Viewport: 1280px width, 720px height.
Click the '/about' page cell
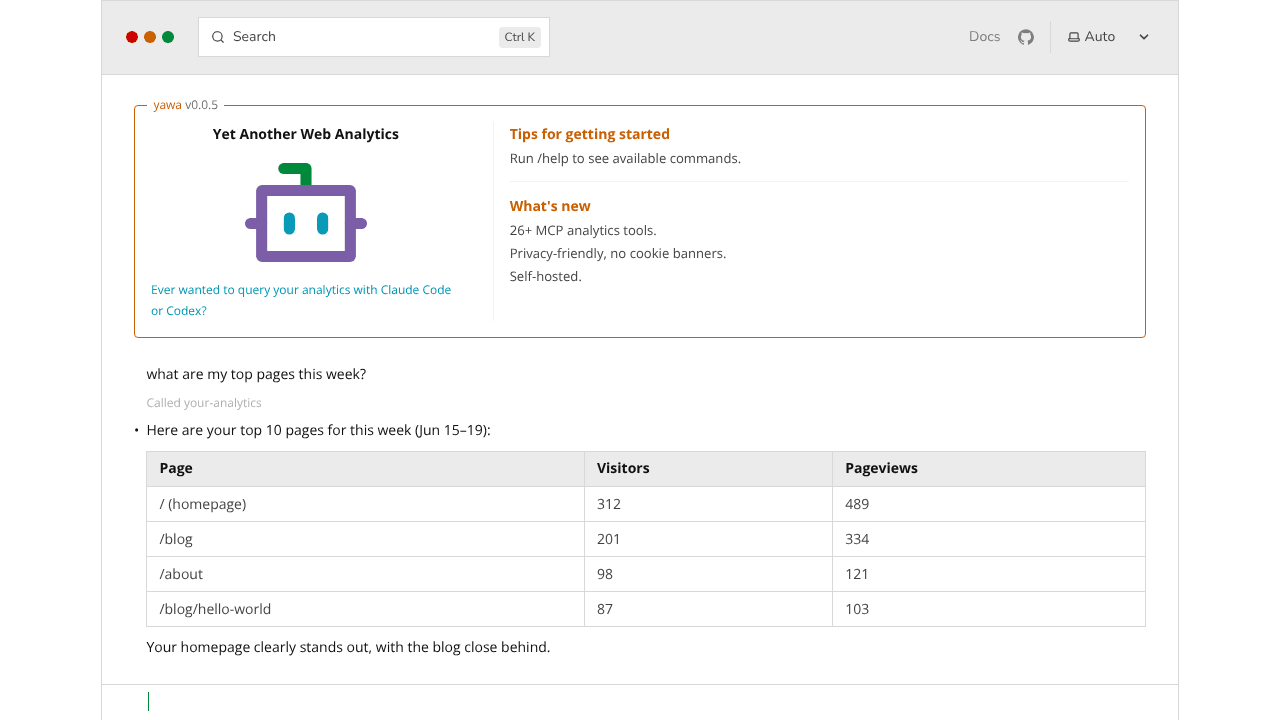pyautogui.click(x=366, y=574)
